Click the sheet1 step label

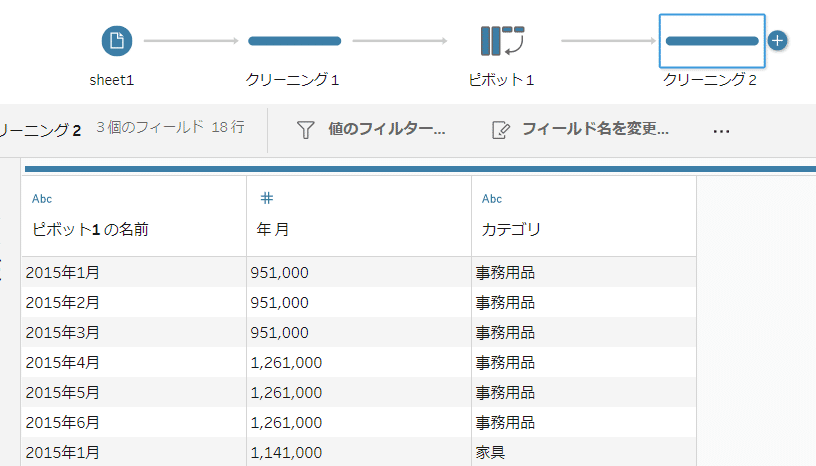(111, 80)
